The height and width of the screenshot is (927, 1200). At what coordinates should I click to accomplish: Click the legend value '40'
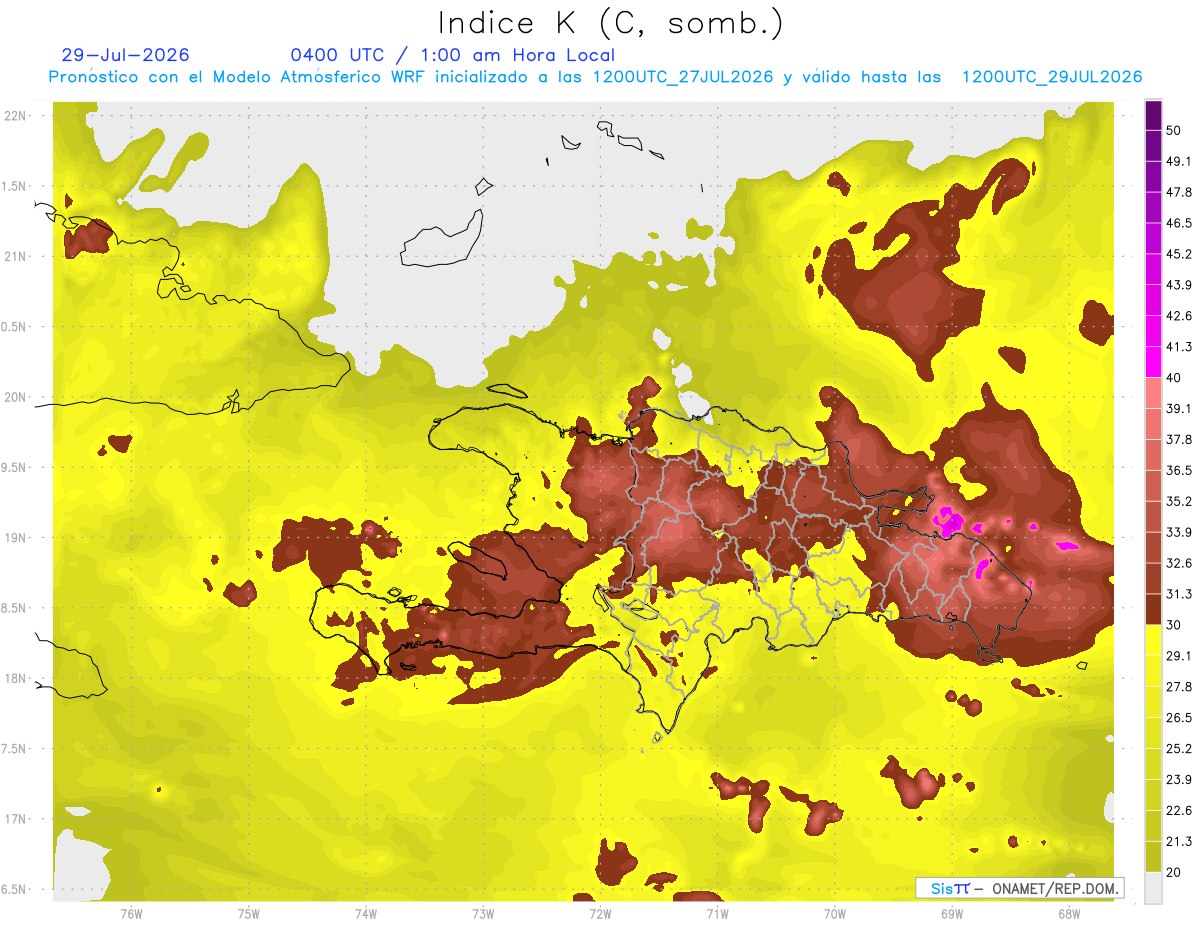click(x=1174, y=377)
